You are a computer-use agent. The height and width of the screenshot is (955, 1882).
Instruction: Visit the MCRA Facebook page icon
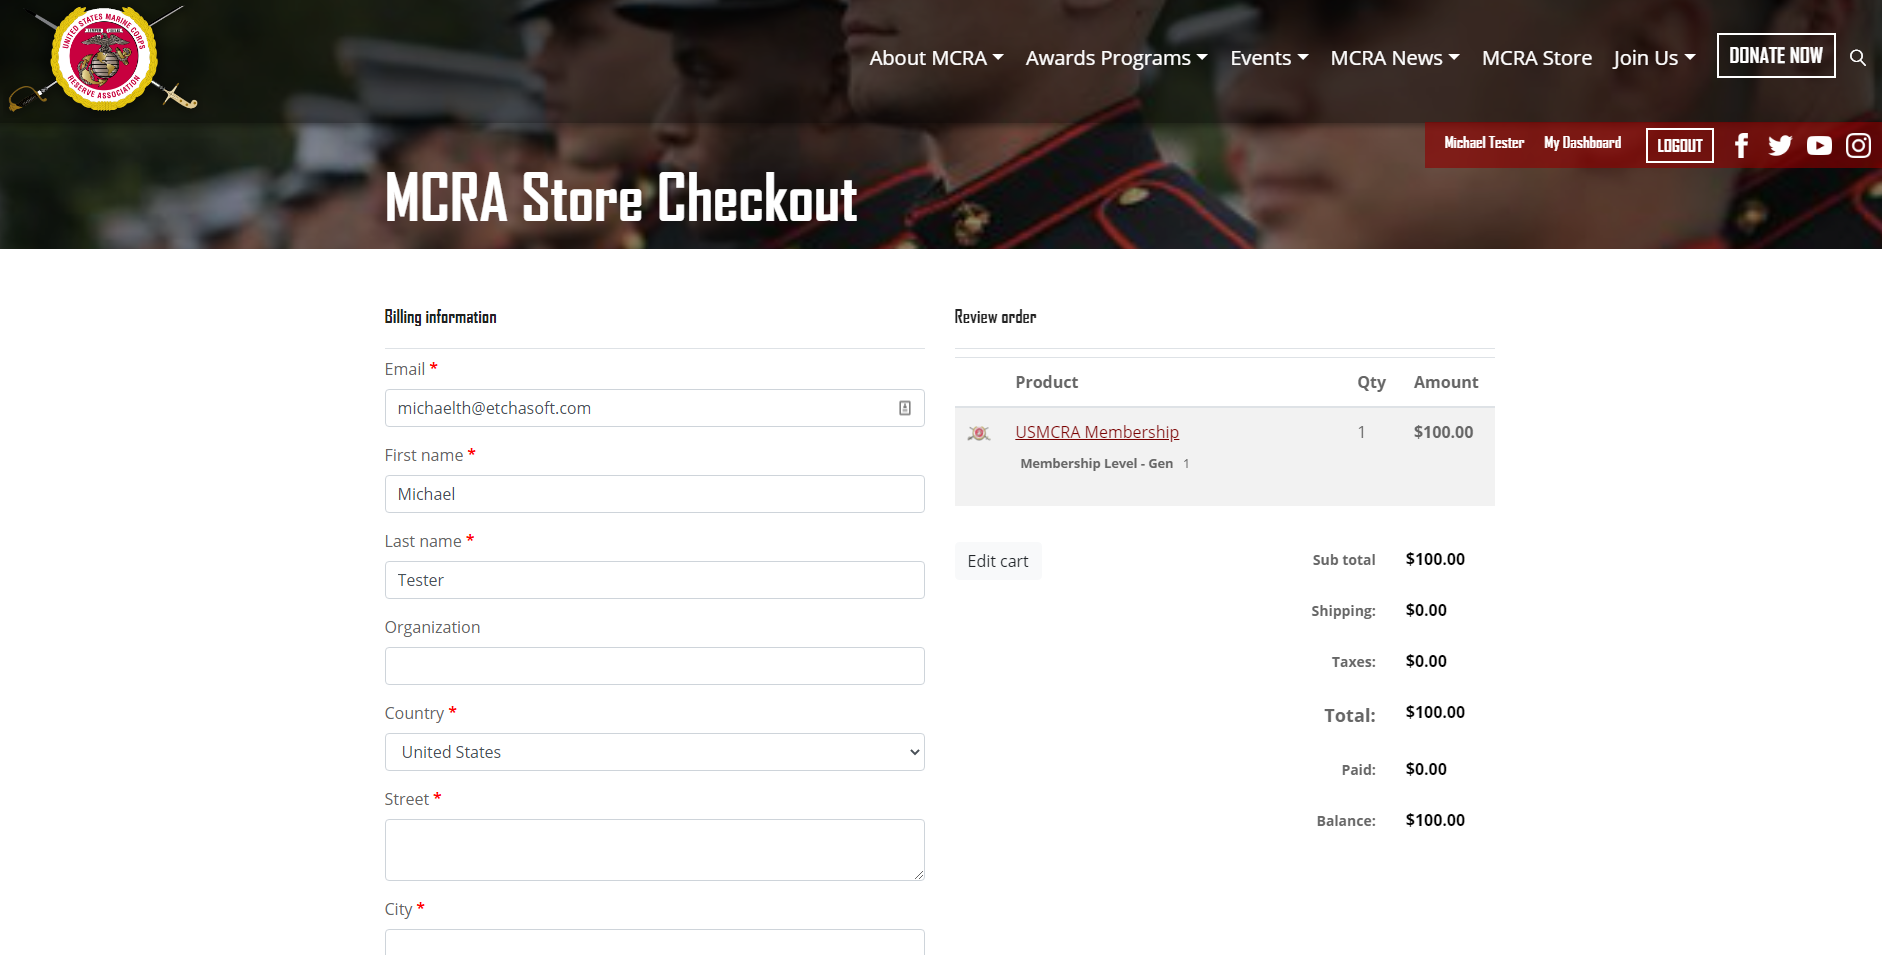[x=1741, y=146]
